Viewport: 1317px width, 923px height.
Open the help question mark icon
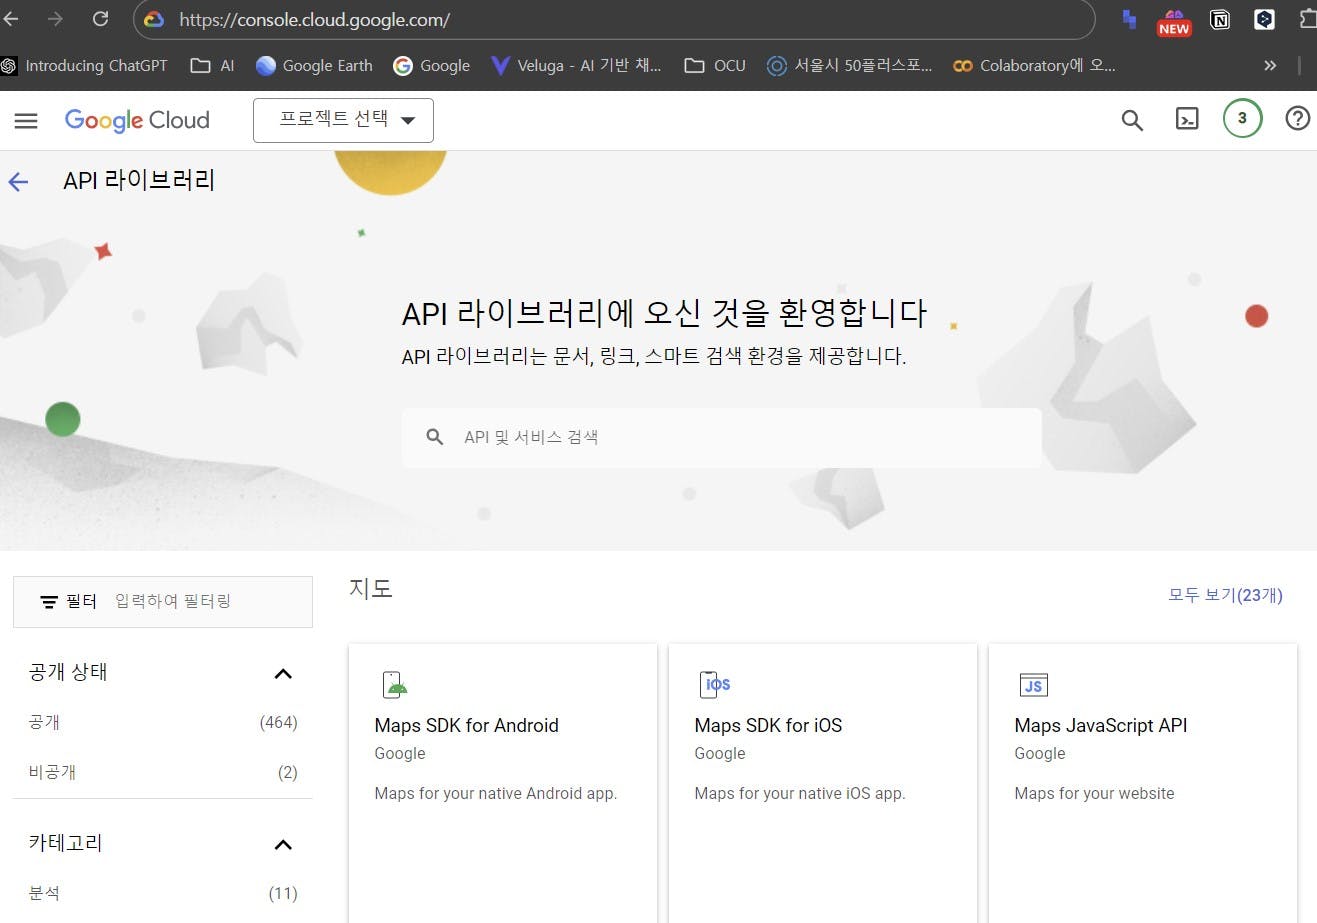point(1298,119)
